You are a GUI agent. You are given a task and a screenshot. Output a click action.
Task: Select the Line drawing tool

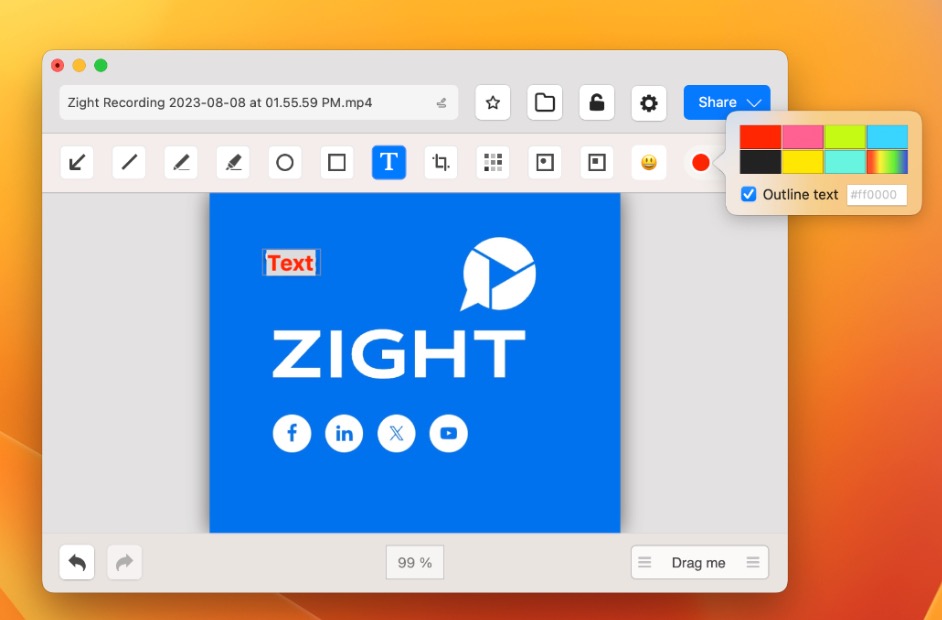pyautogui.click(x=129, y=162)
